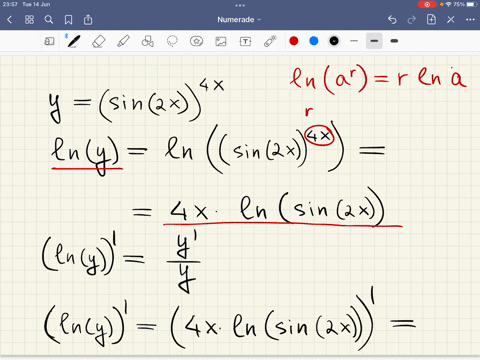Select the Text box tool

click(245, 41)
